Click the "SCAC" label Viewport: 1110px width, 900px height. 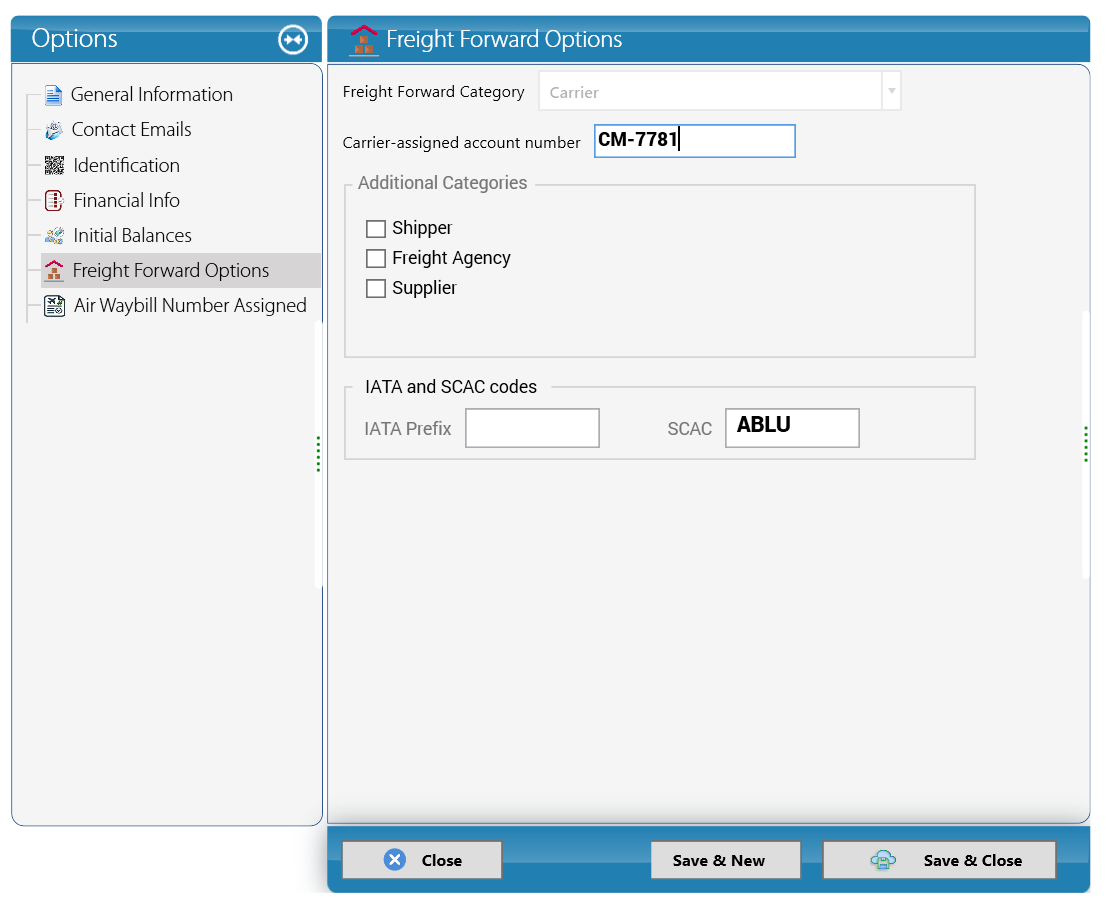pyautogui.click(x=690, y=428)
